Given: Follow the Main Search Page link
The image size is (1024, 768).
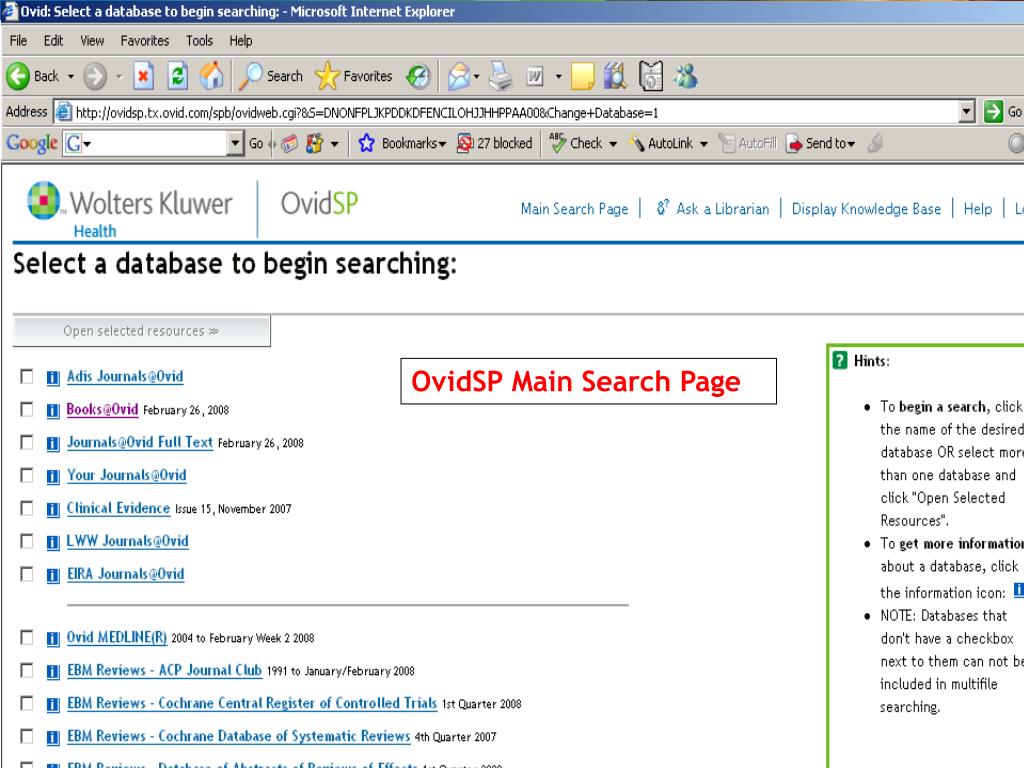Looking at the screenshot, I should pyautogui.click(x=574, y=209).
